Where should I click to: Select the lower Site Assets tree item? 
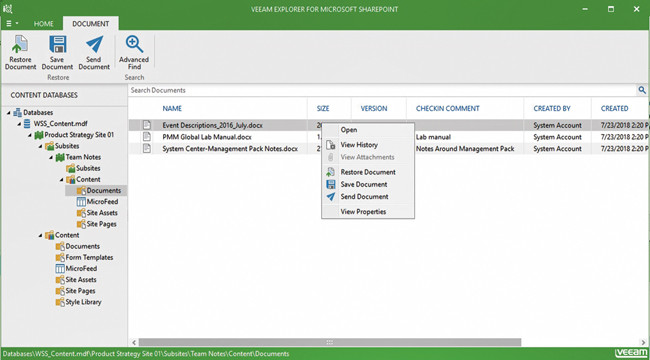76,280
